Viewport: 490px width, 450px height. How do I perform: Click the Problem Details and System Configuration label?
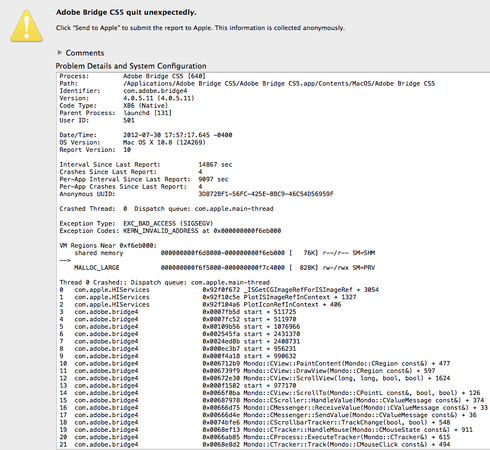click(131, 66)
